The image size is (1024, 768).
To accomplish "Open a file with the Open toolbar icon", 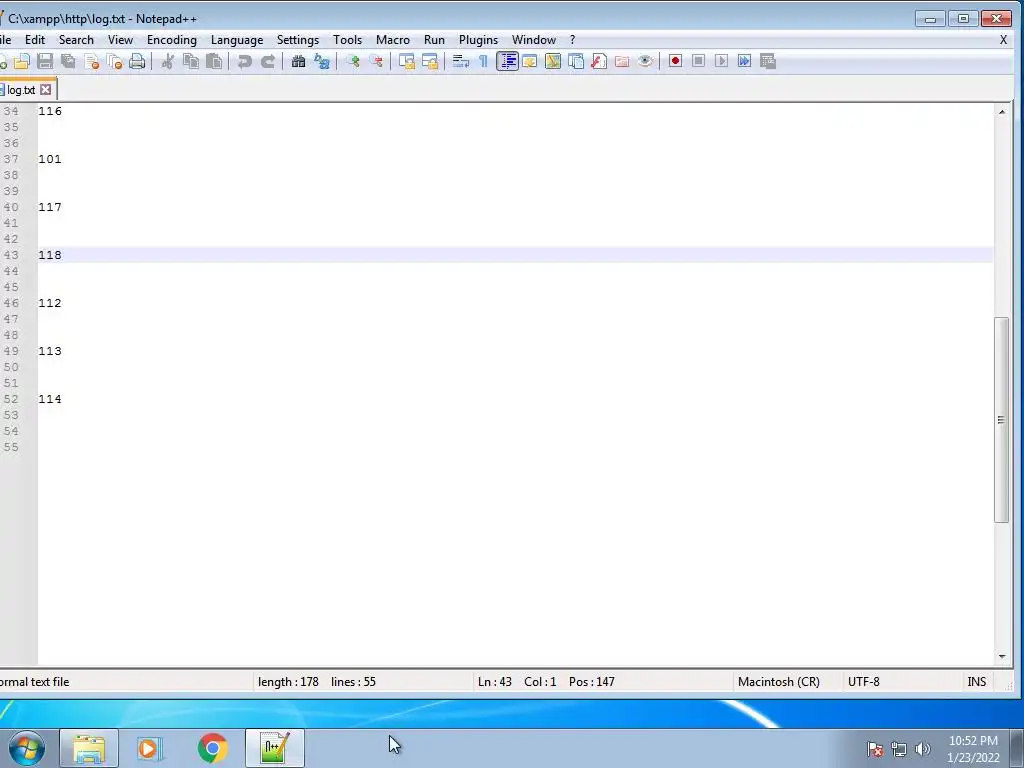I will coord(22,61).
